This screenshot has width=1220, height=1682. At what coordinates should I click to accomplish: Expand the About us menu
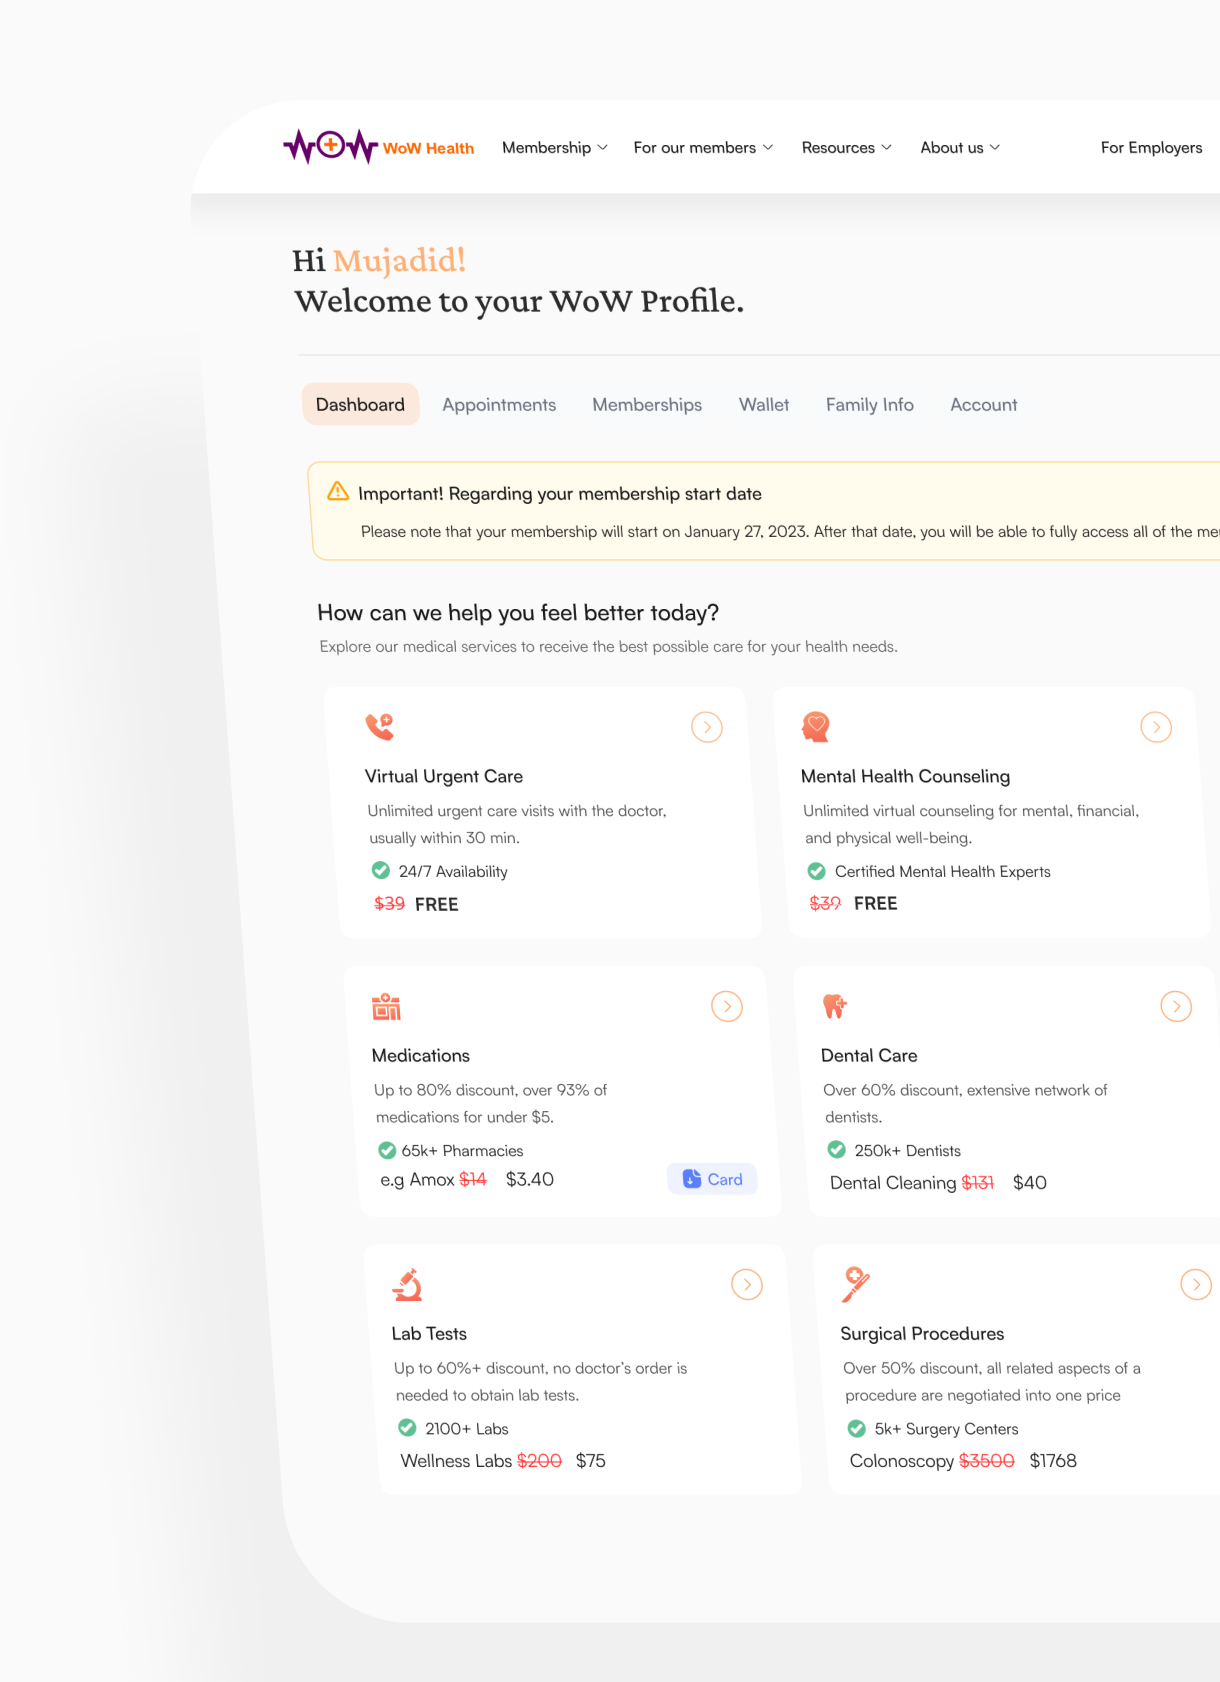click(x=960, y=147)
